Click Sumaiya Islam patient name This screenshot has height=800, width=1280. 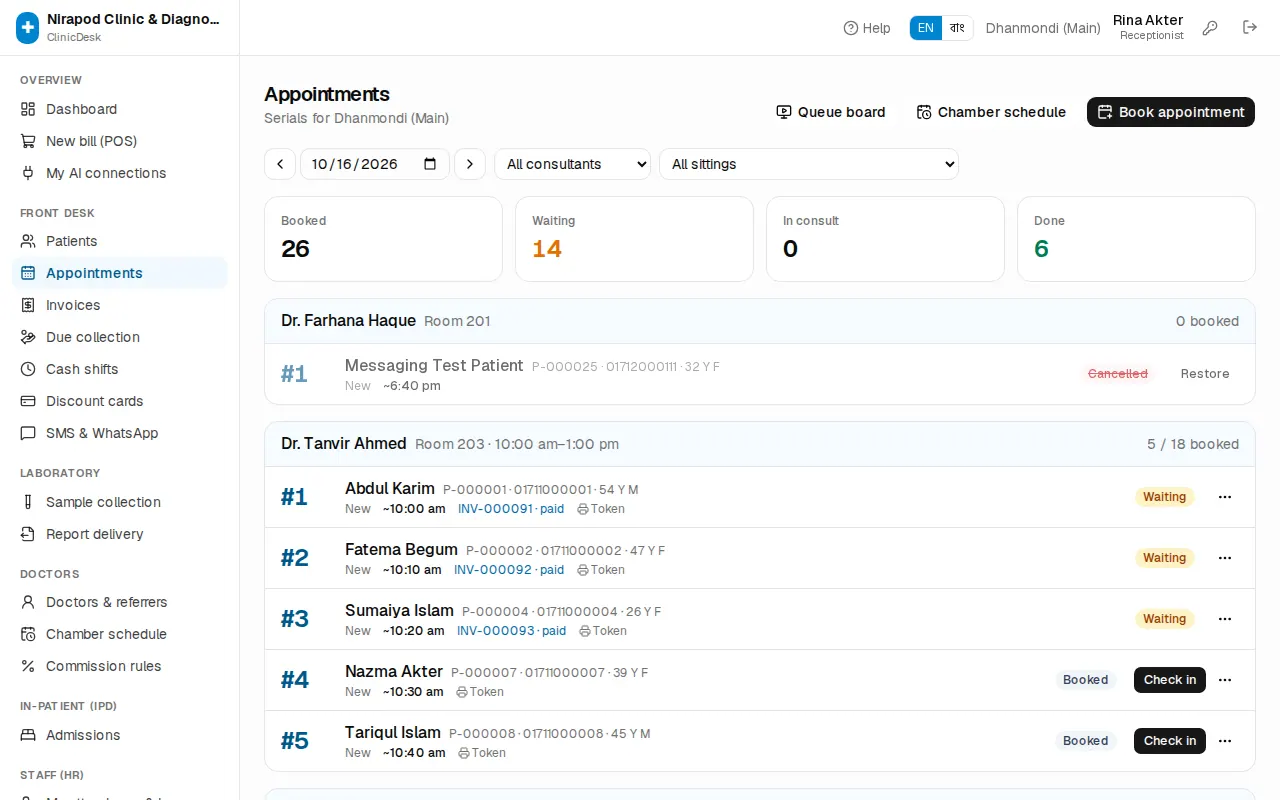(399, 611)
